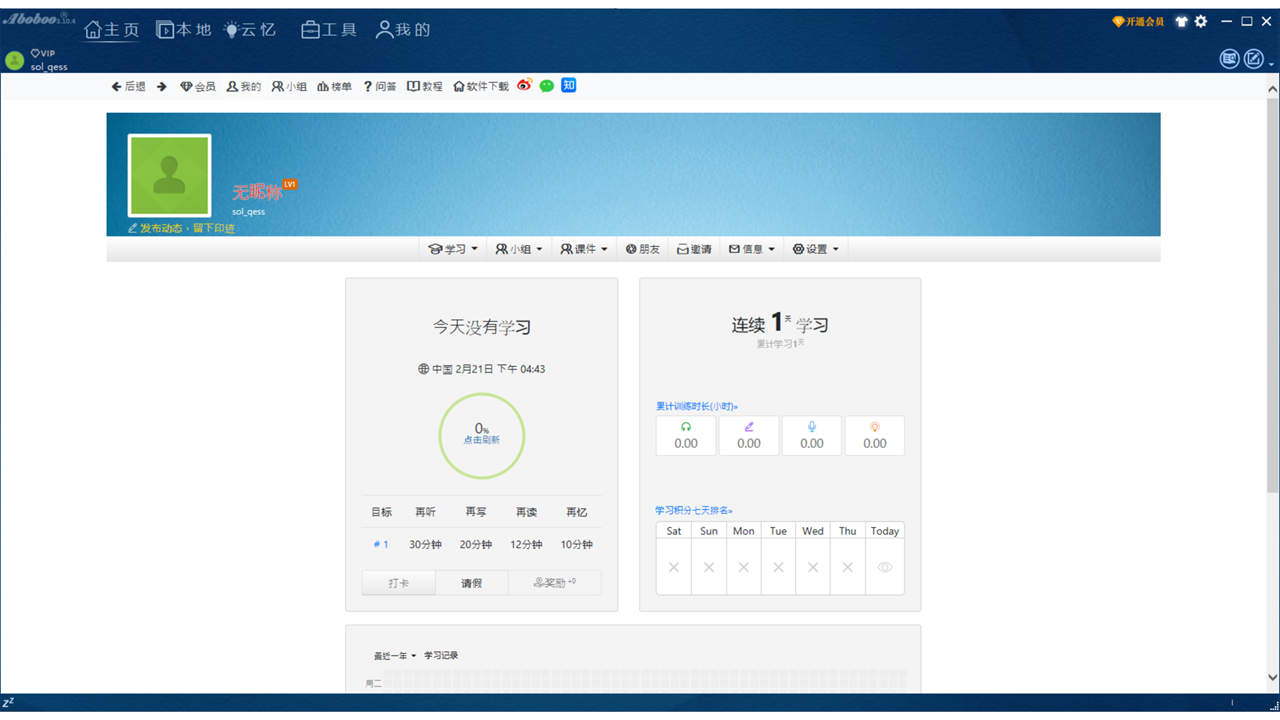The height and width of the screenshot is (720, 1280).
Task: Click the 0% progress circle to refresh
Action: point(482,435)
